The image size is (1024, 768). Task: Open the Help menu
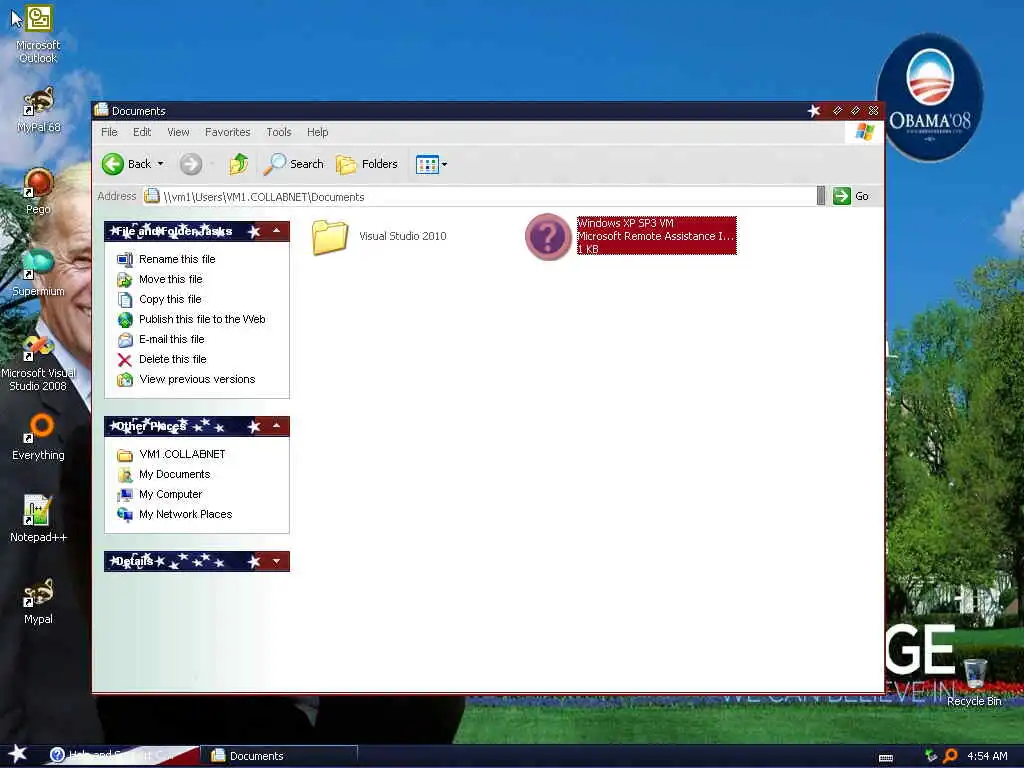coord(317,132)
